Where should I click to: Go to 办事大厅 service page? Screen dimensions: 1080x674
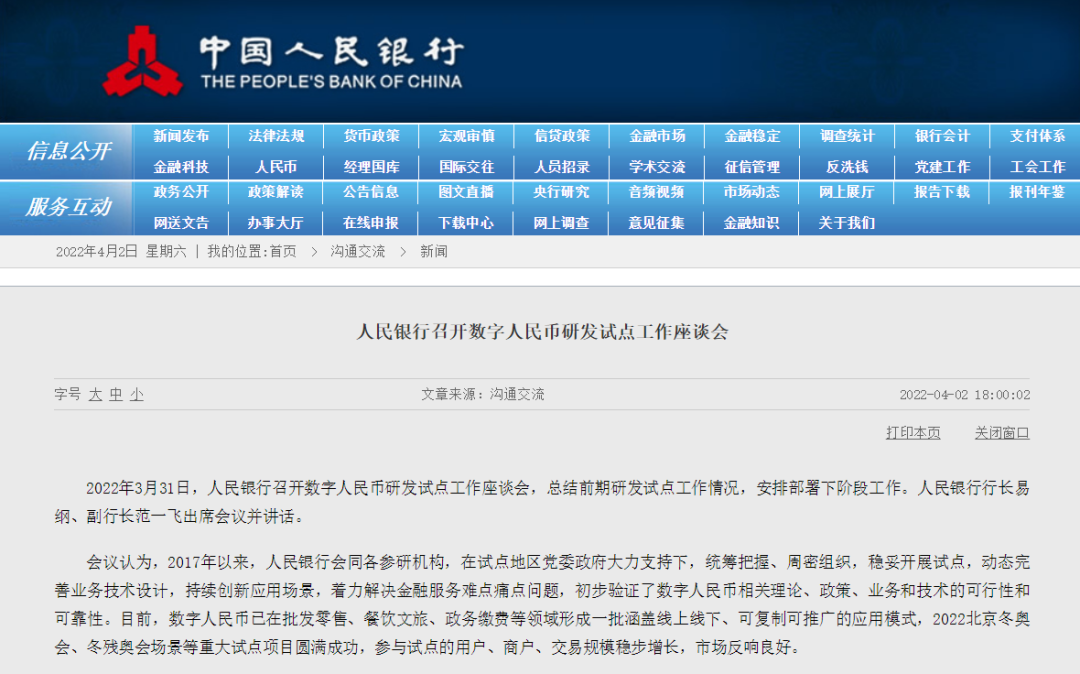(x=276, y=223)
